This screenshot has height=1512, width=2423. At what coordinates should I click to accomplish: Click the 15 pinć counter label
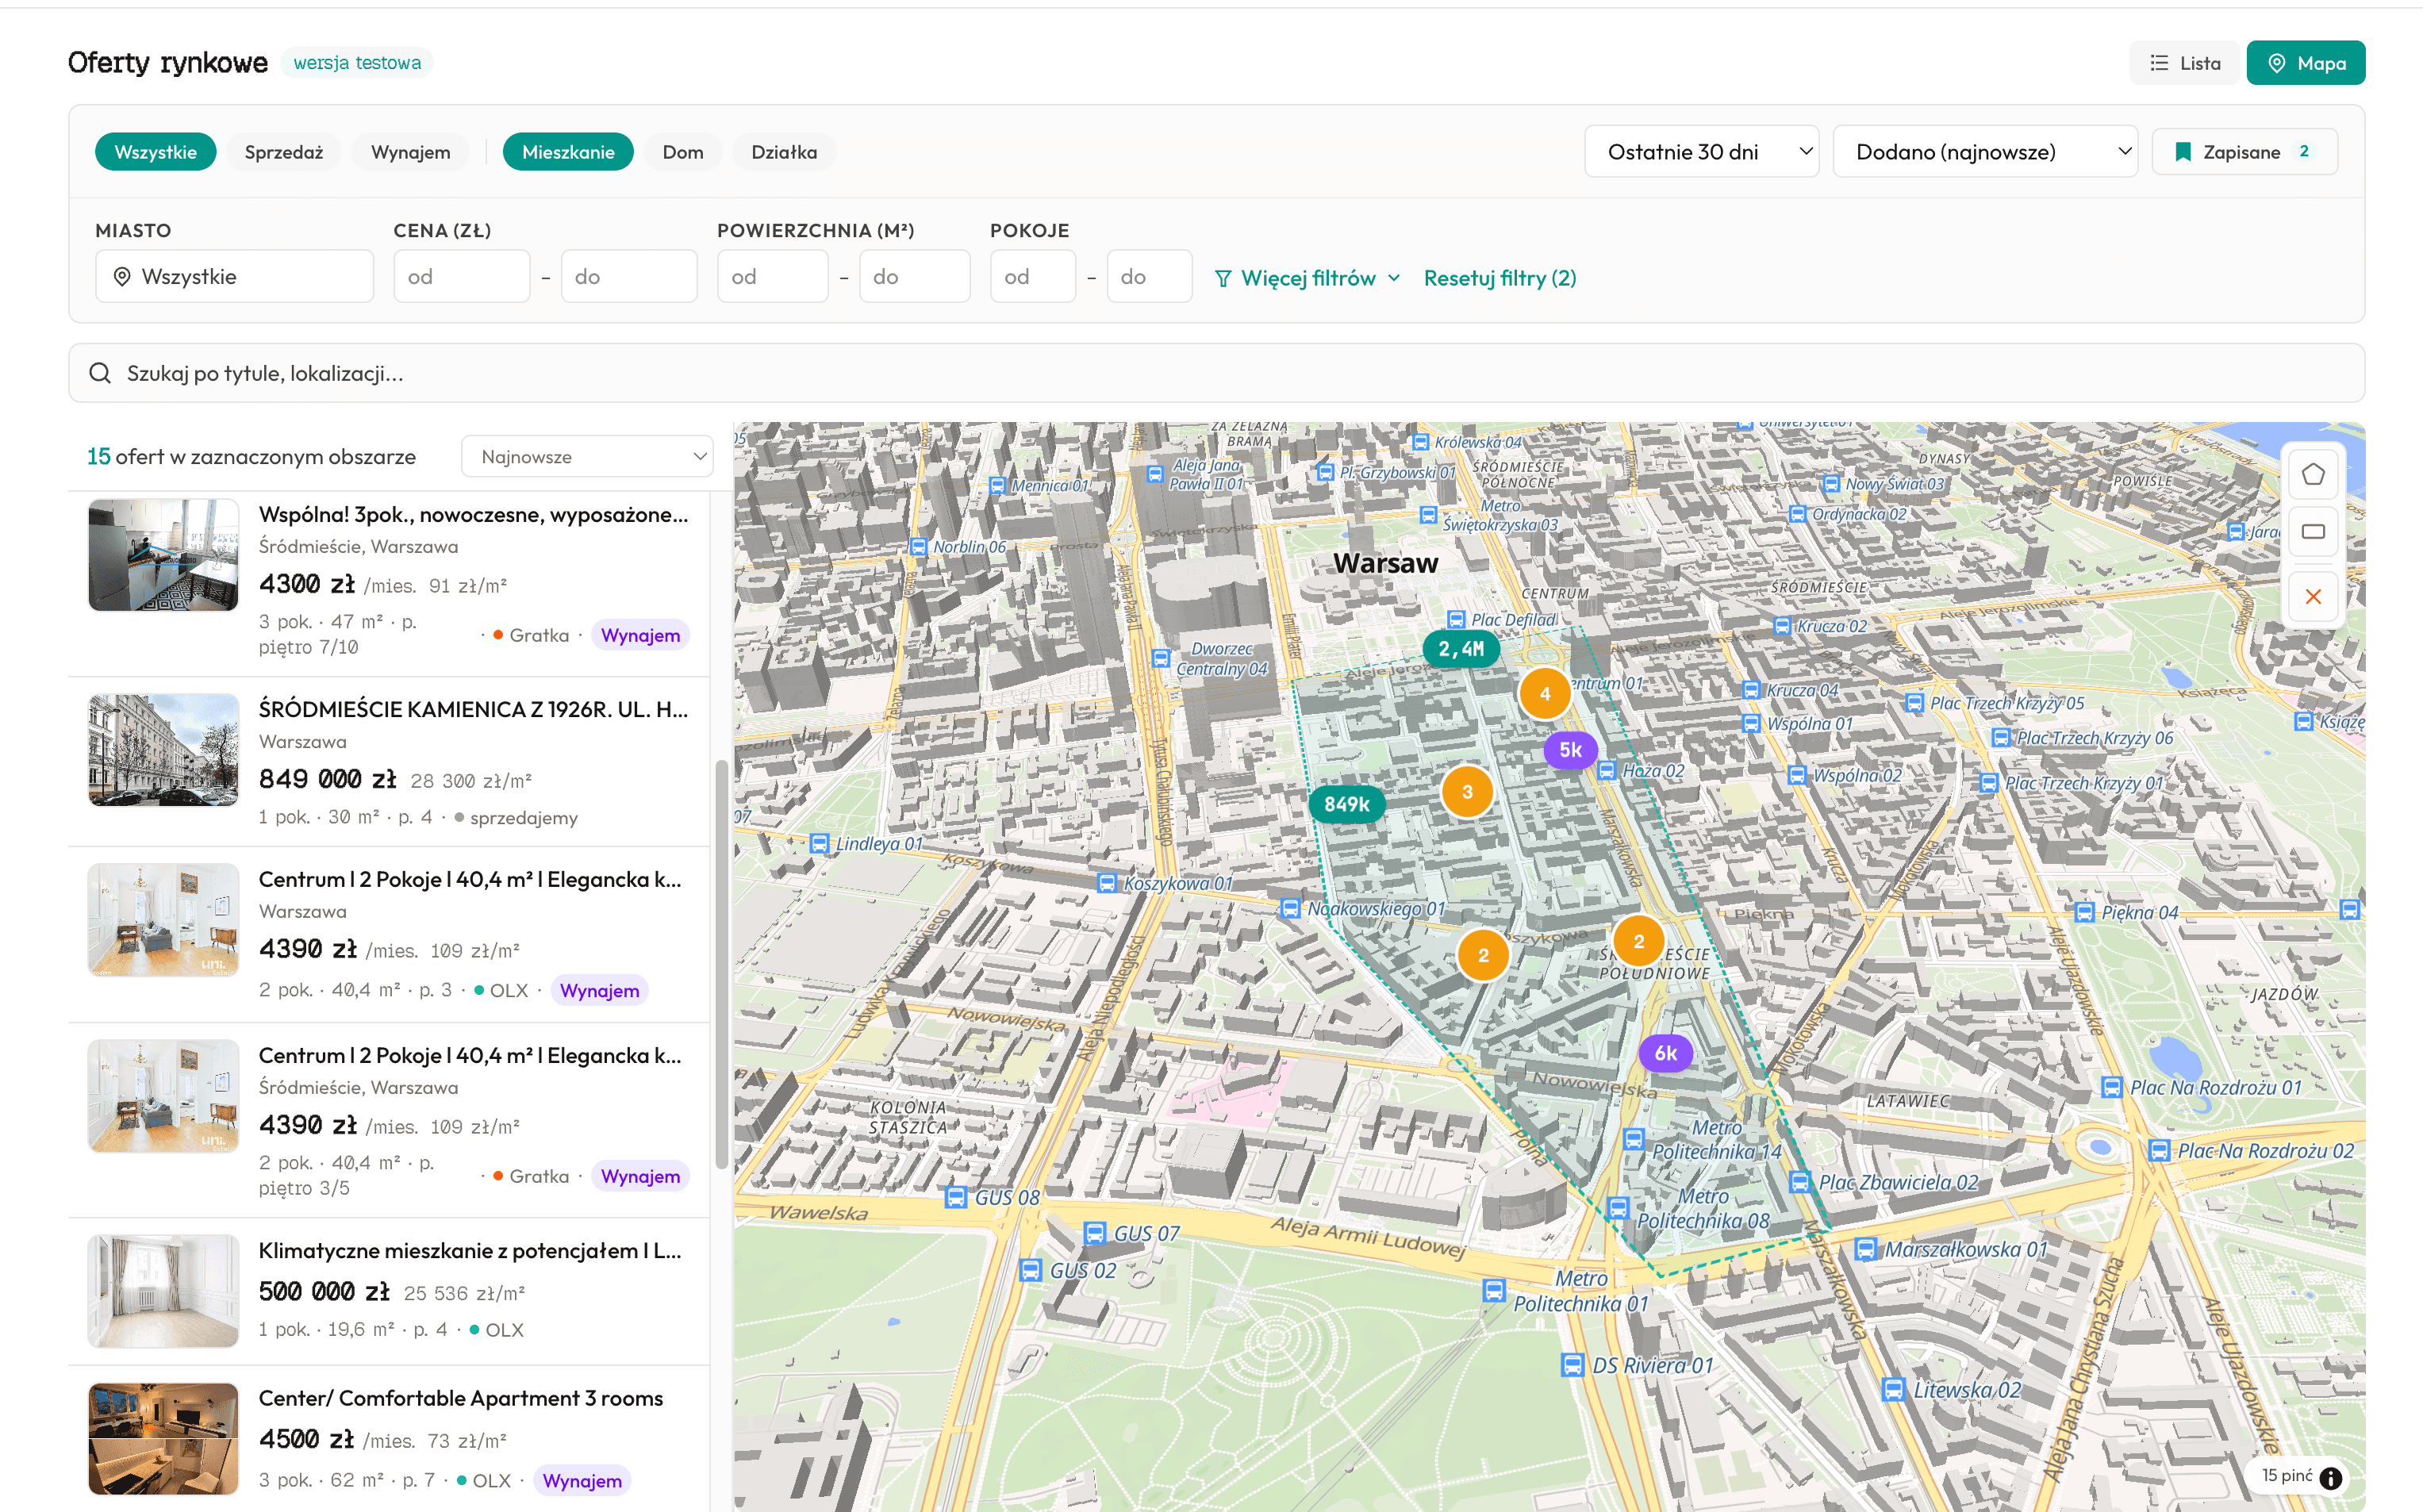point(2287,1476)
